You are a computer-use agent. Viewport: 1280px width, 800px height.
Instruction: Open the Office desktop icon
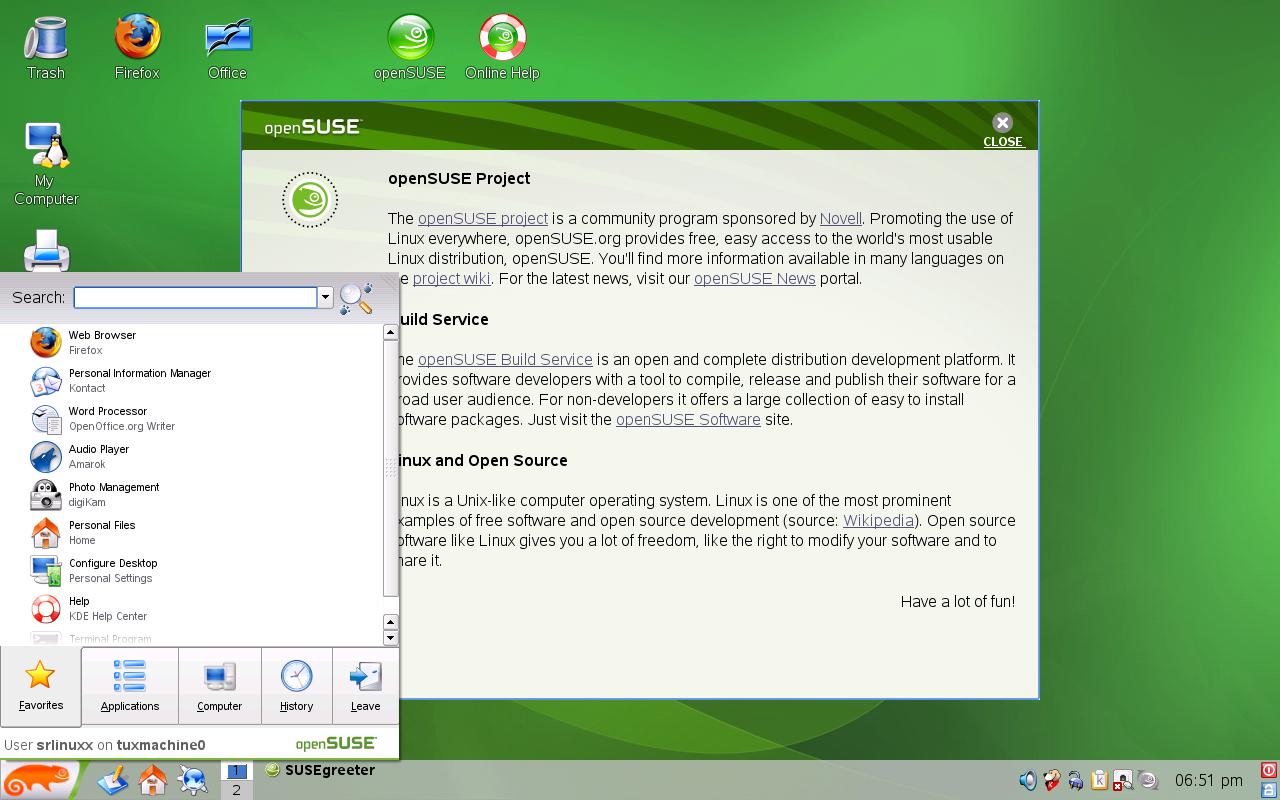(x=227, y=47)
